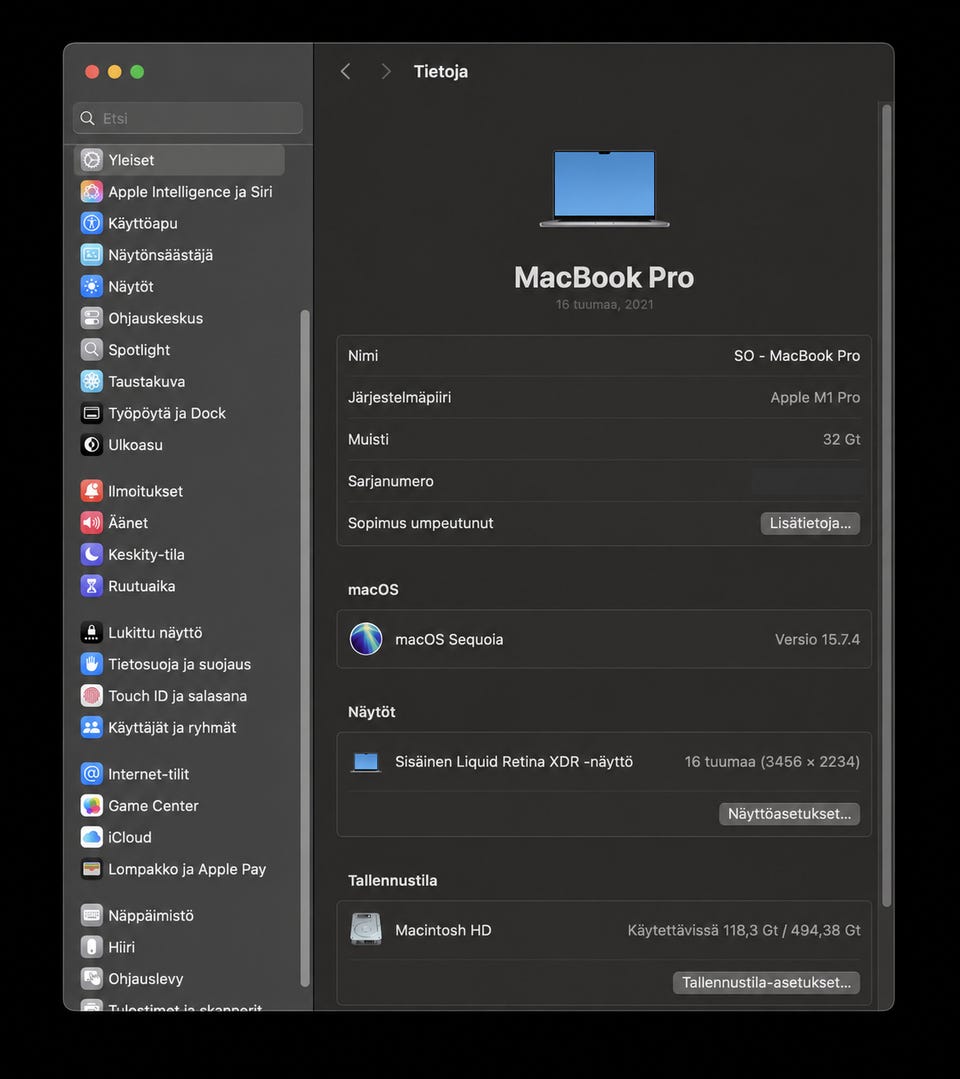Open Tallennustila-asetukset… button
The image size is (960, 1079).
tap(767, 983)
